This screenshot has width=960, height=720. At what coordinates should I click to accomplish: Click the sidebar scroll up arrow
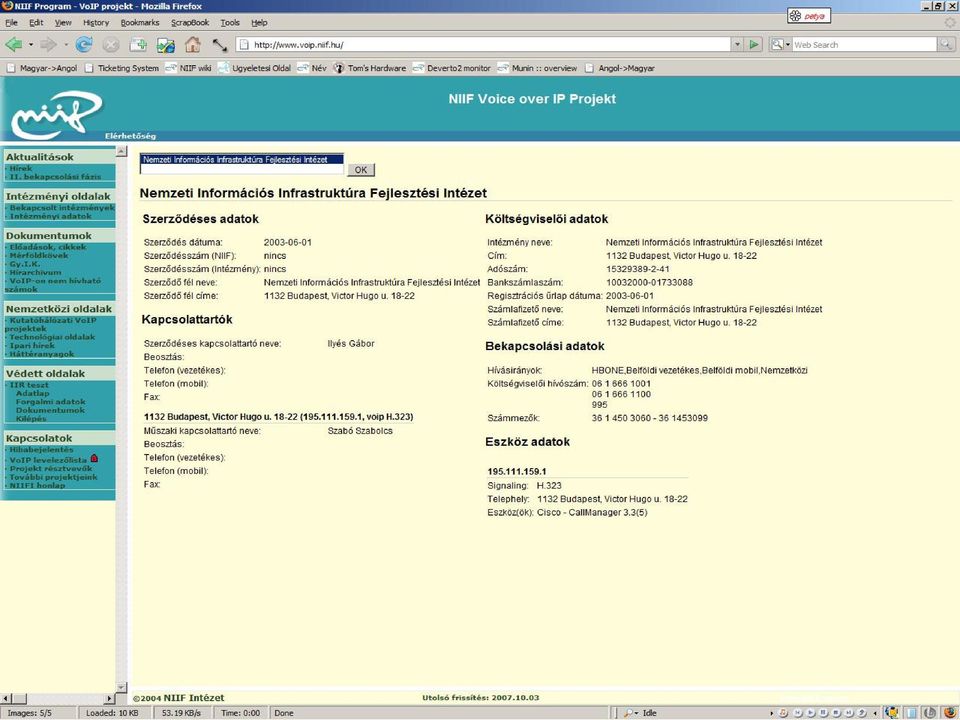coord(121,151)
